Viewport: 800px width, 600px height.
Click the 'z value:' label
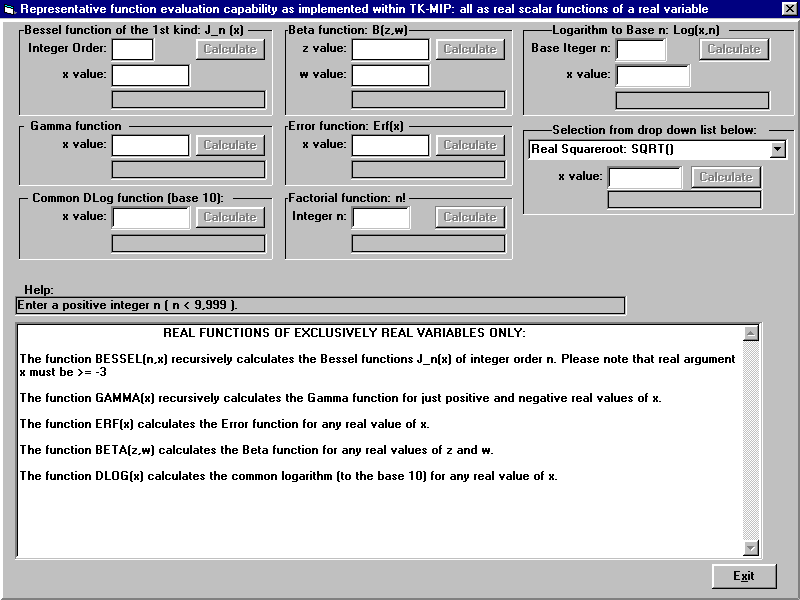tap(324, 48)
